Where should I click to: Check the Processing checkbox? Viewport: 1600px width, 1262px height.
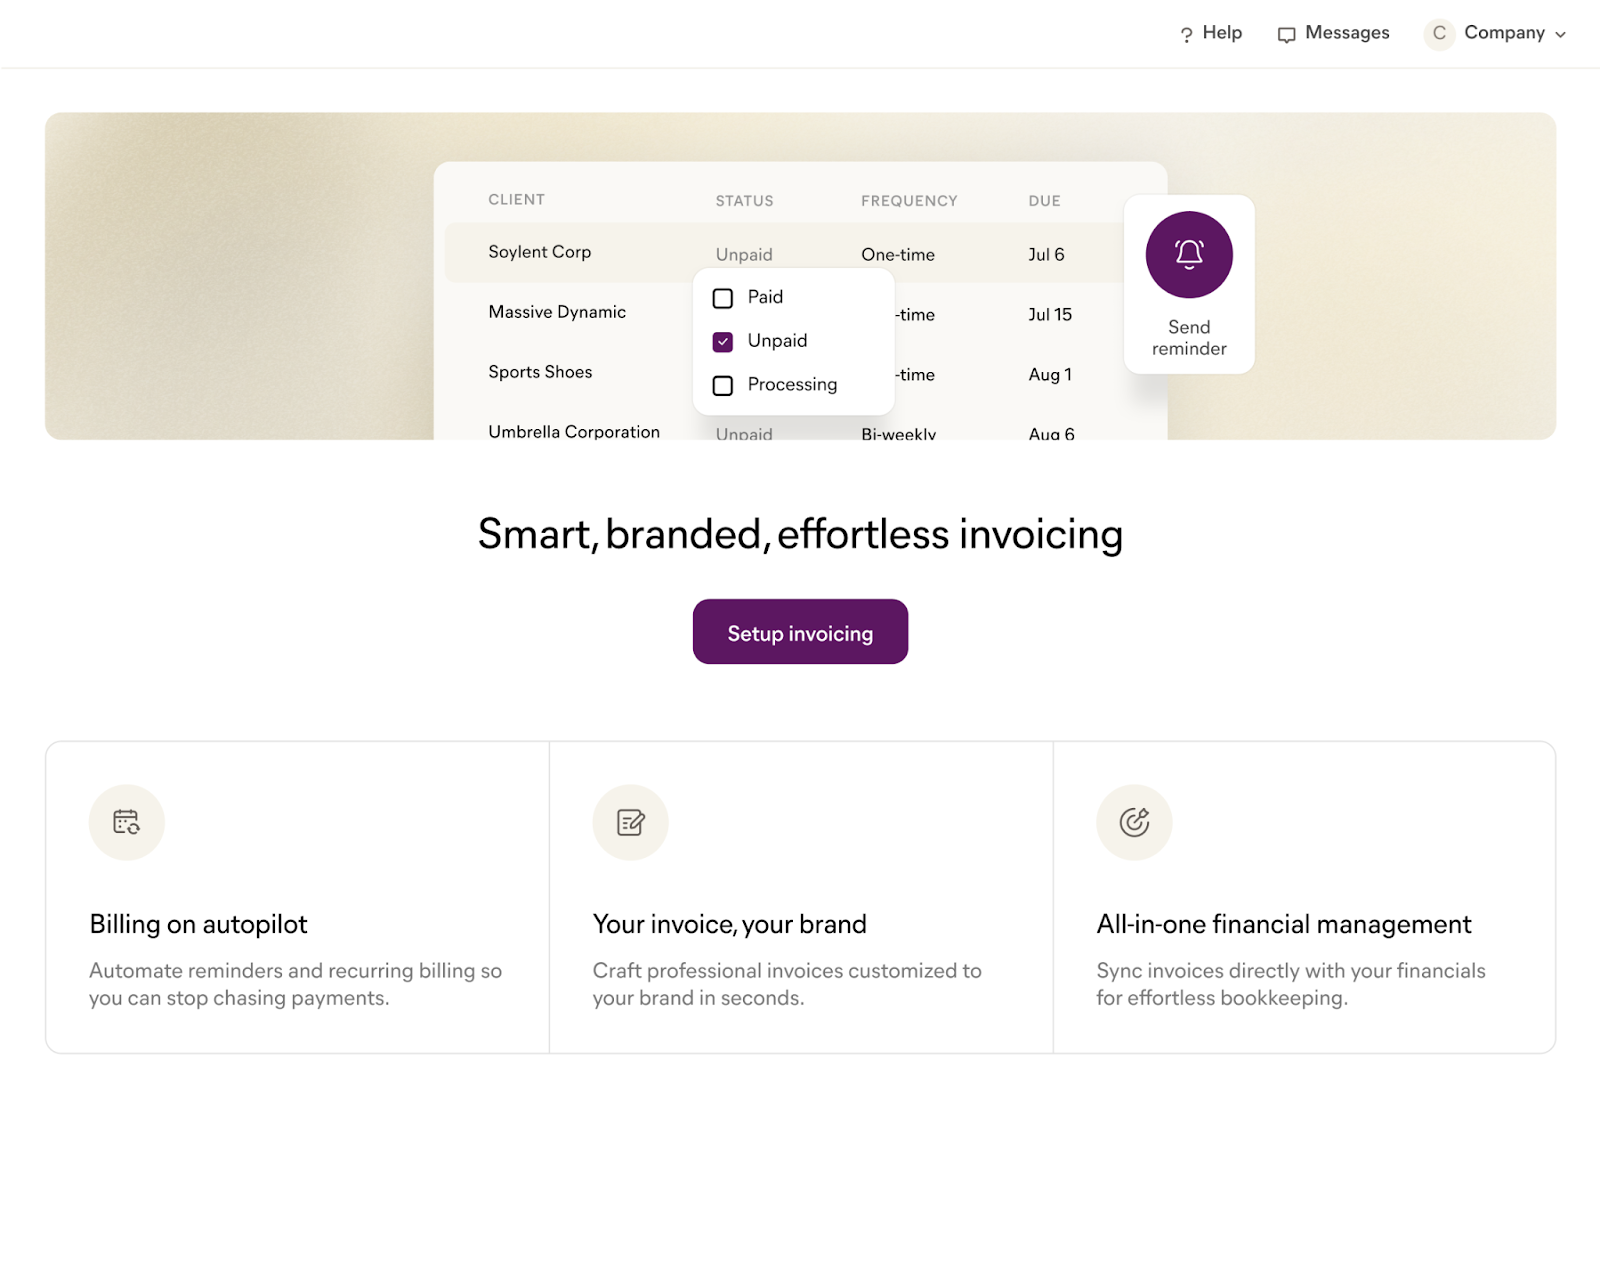(723, 386)
